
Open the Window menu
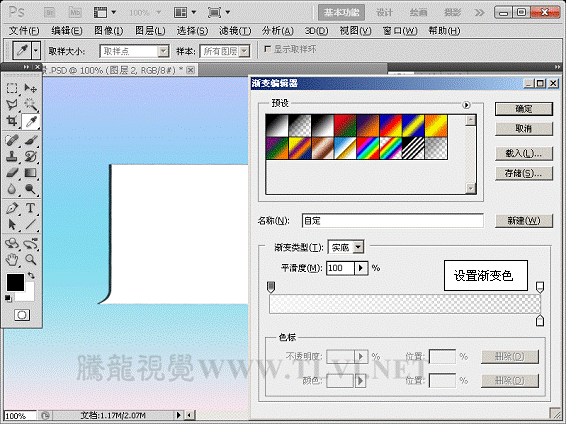point(400,31)
